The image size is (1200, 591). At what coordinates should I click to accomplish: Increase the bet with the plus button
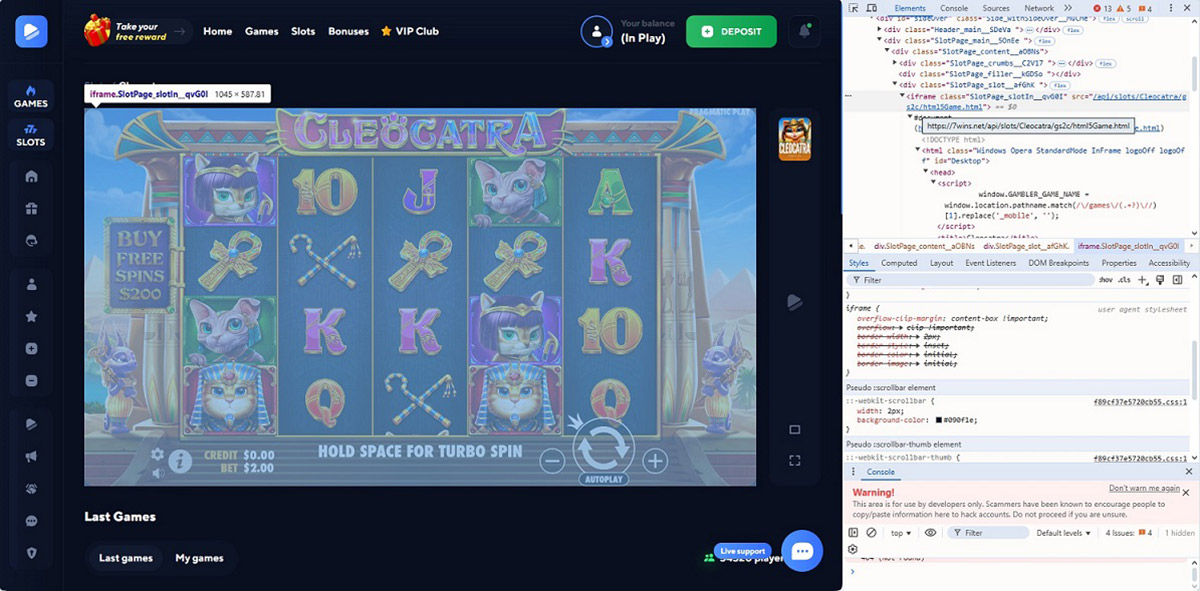click(655, 461)
